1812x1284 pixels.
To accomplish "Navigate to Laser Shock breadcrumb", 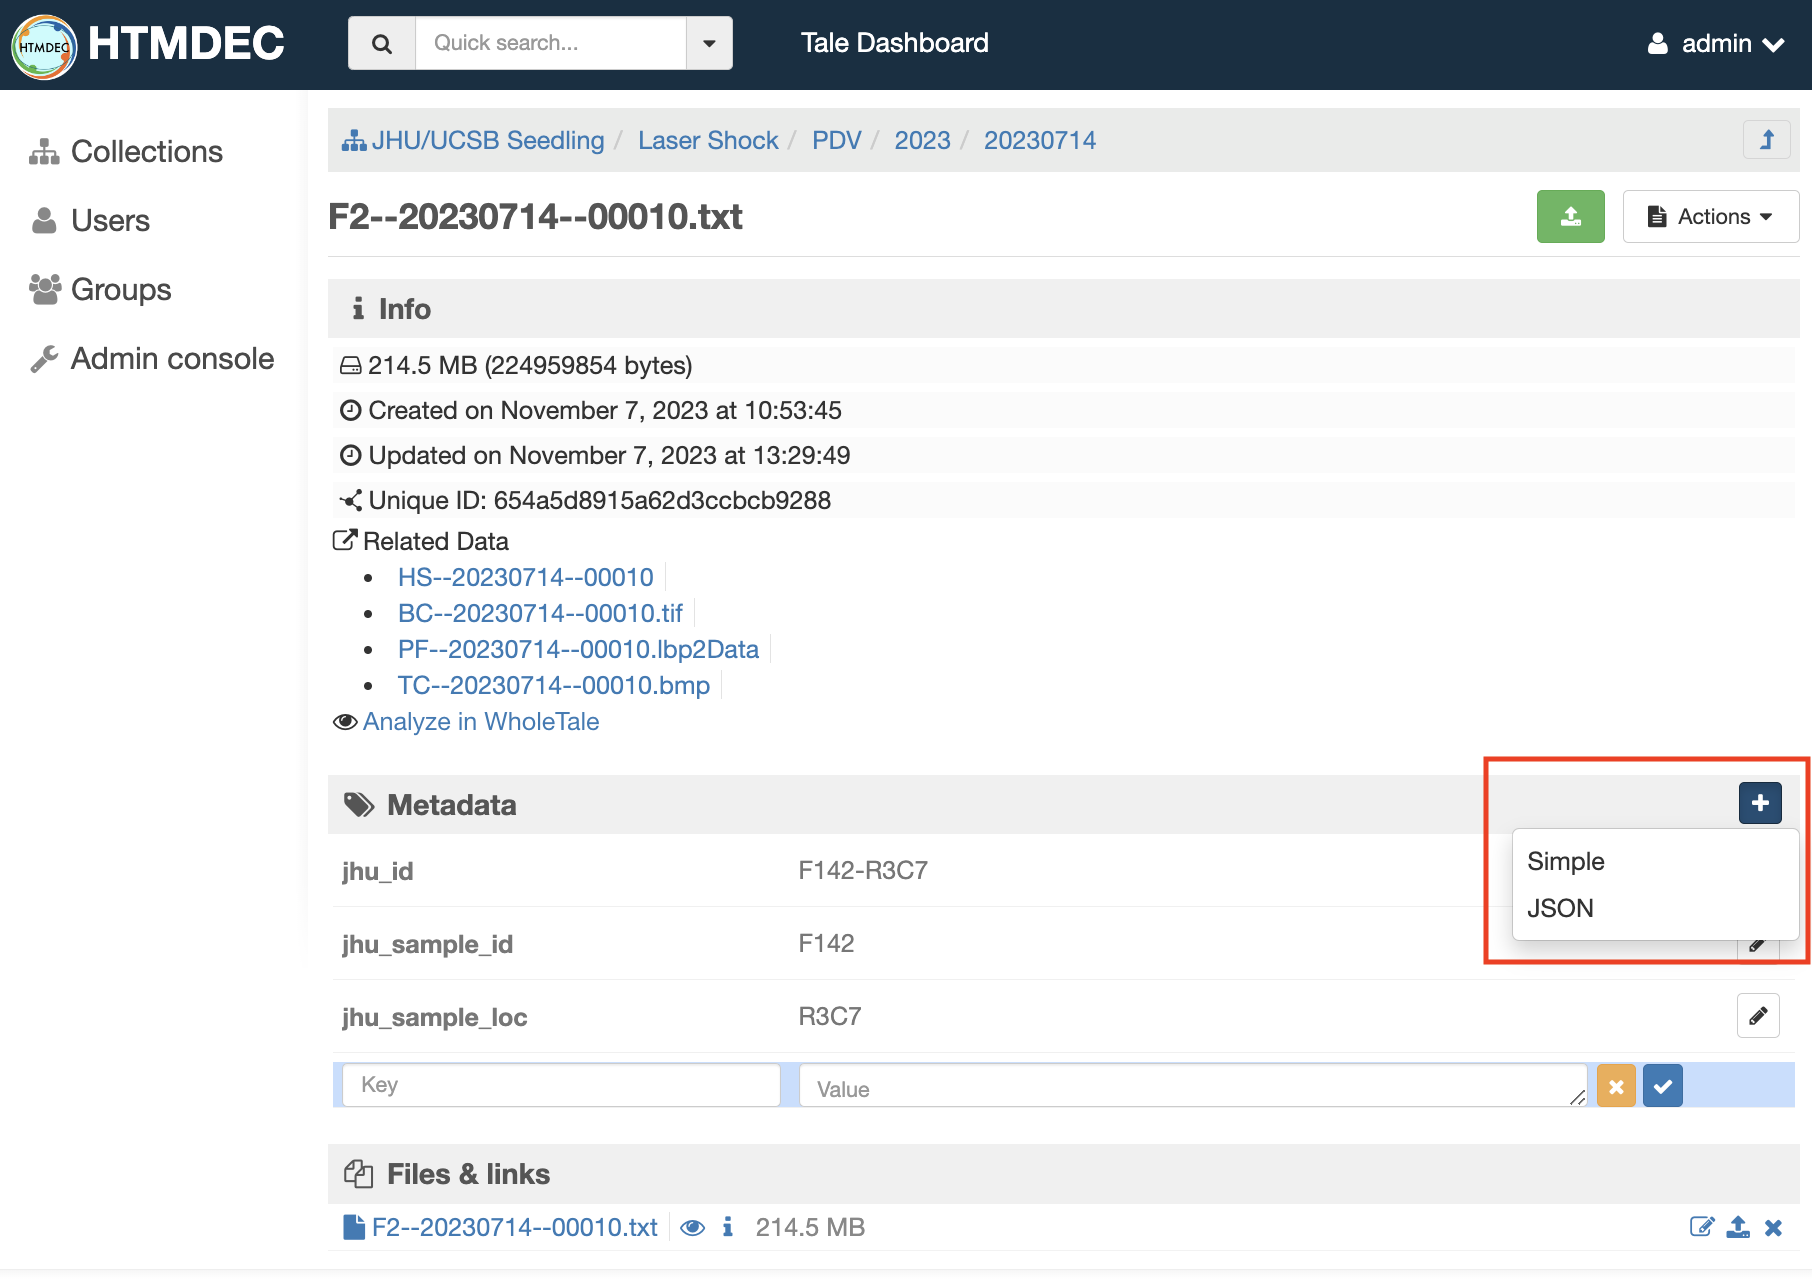I will [708, 140].
